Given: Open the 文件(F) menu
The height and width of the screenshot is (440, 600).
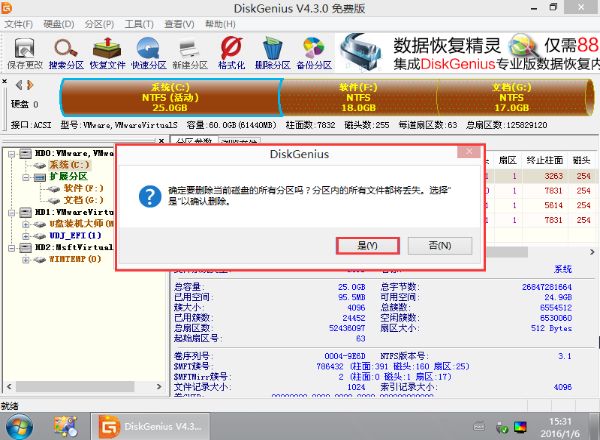Looking at the screenshot, I should point(18,24).
